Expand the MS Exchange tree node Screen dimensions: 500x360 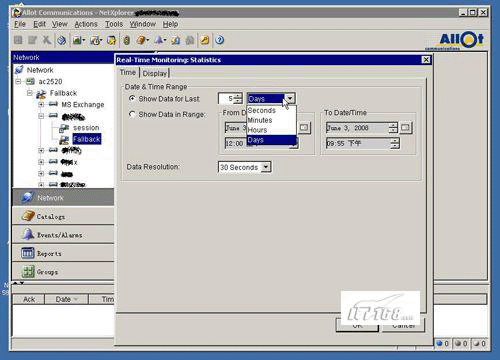[41, 105]
